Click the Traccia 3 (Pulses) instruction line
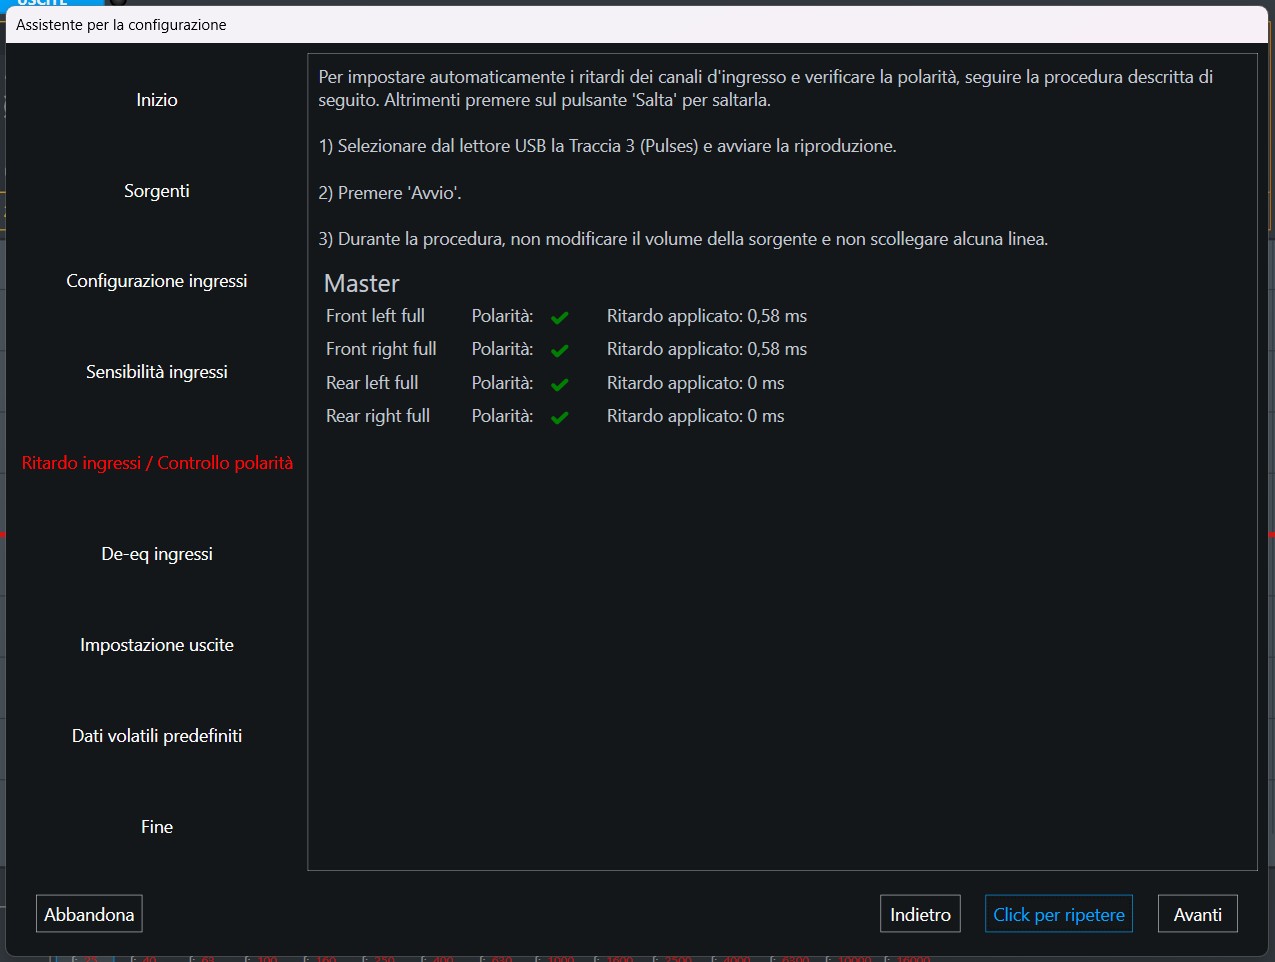The image size is (1275, 962). coord(607,146)
